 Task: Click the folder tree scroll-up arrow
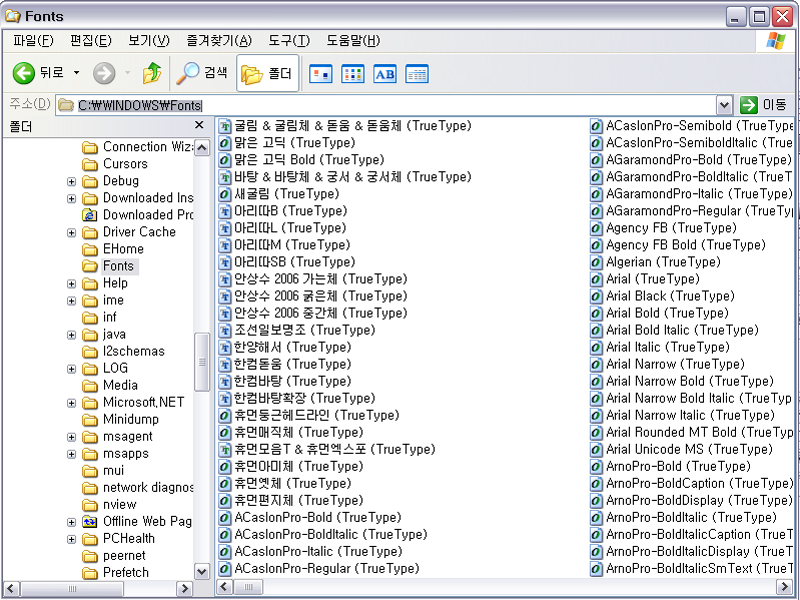(202, 148)
